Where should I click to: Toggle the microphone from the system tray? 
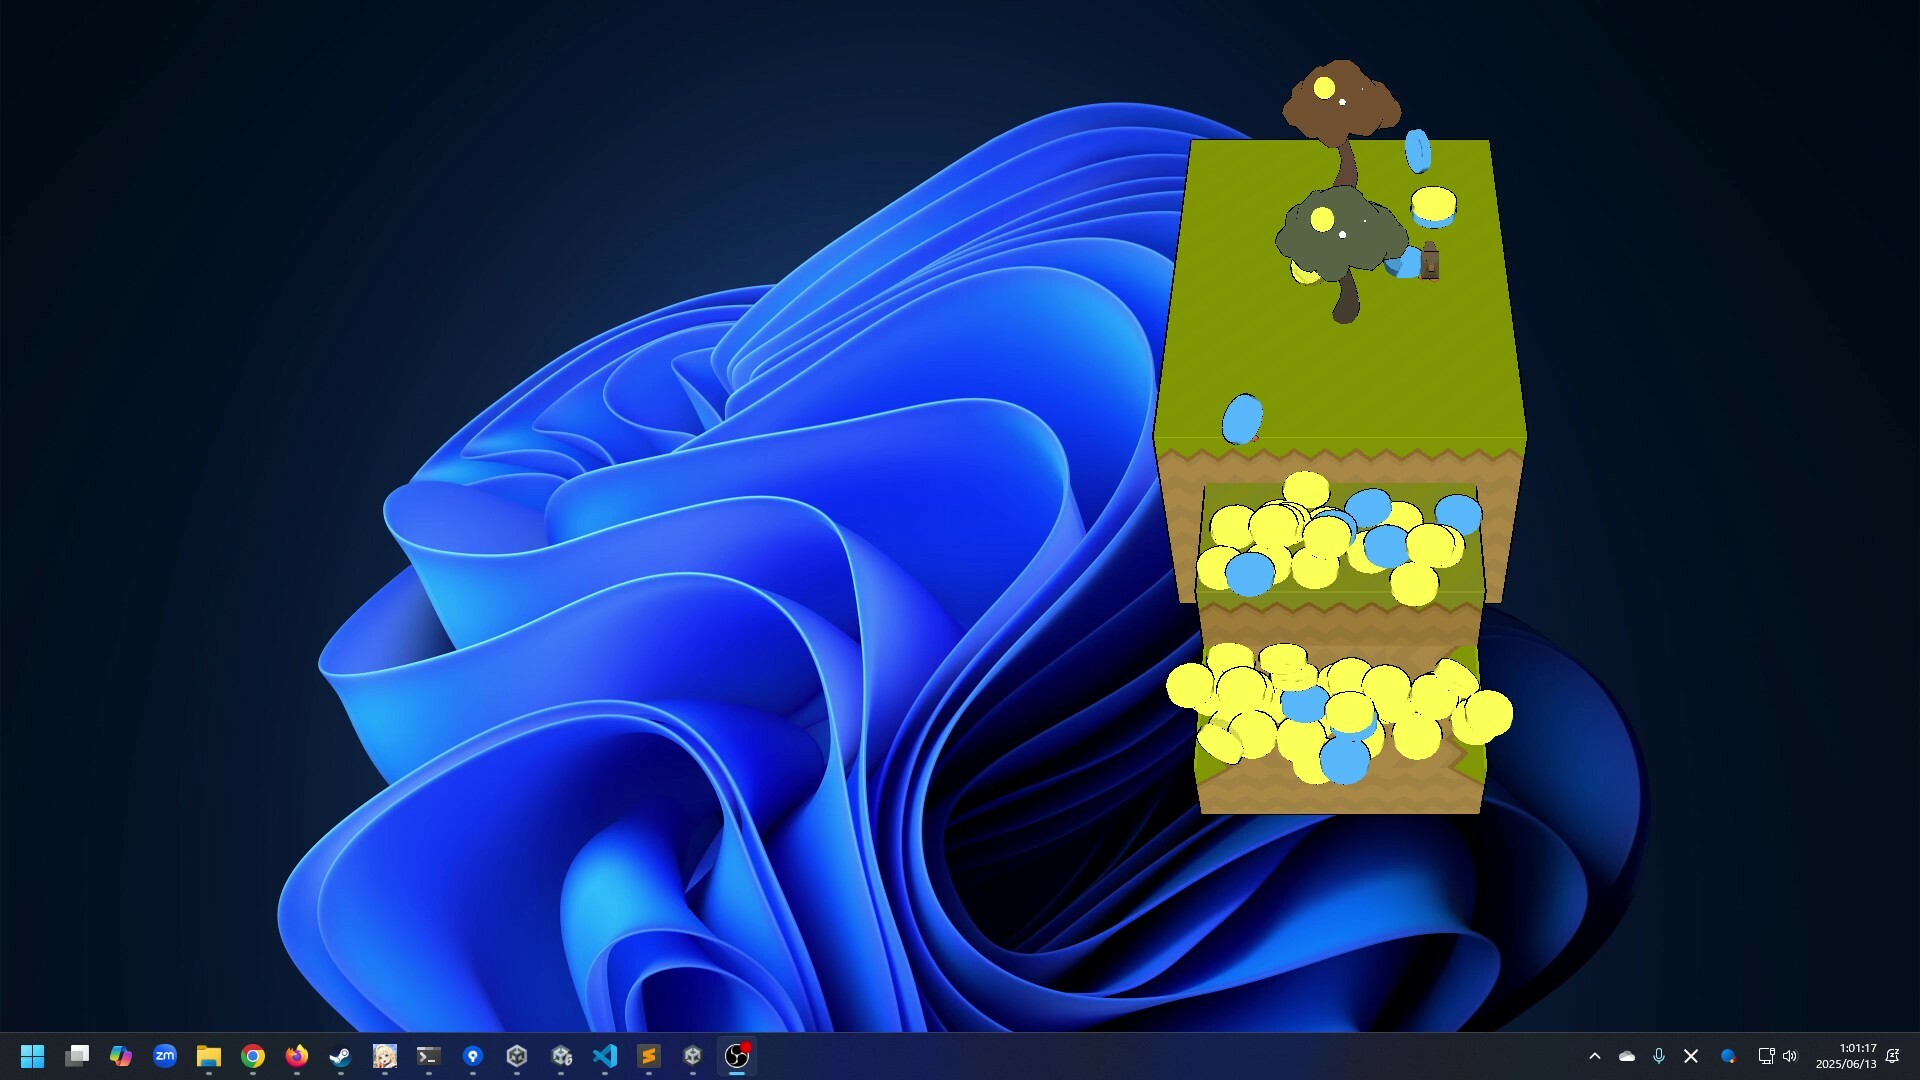(1659, 1055)
